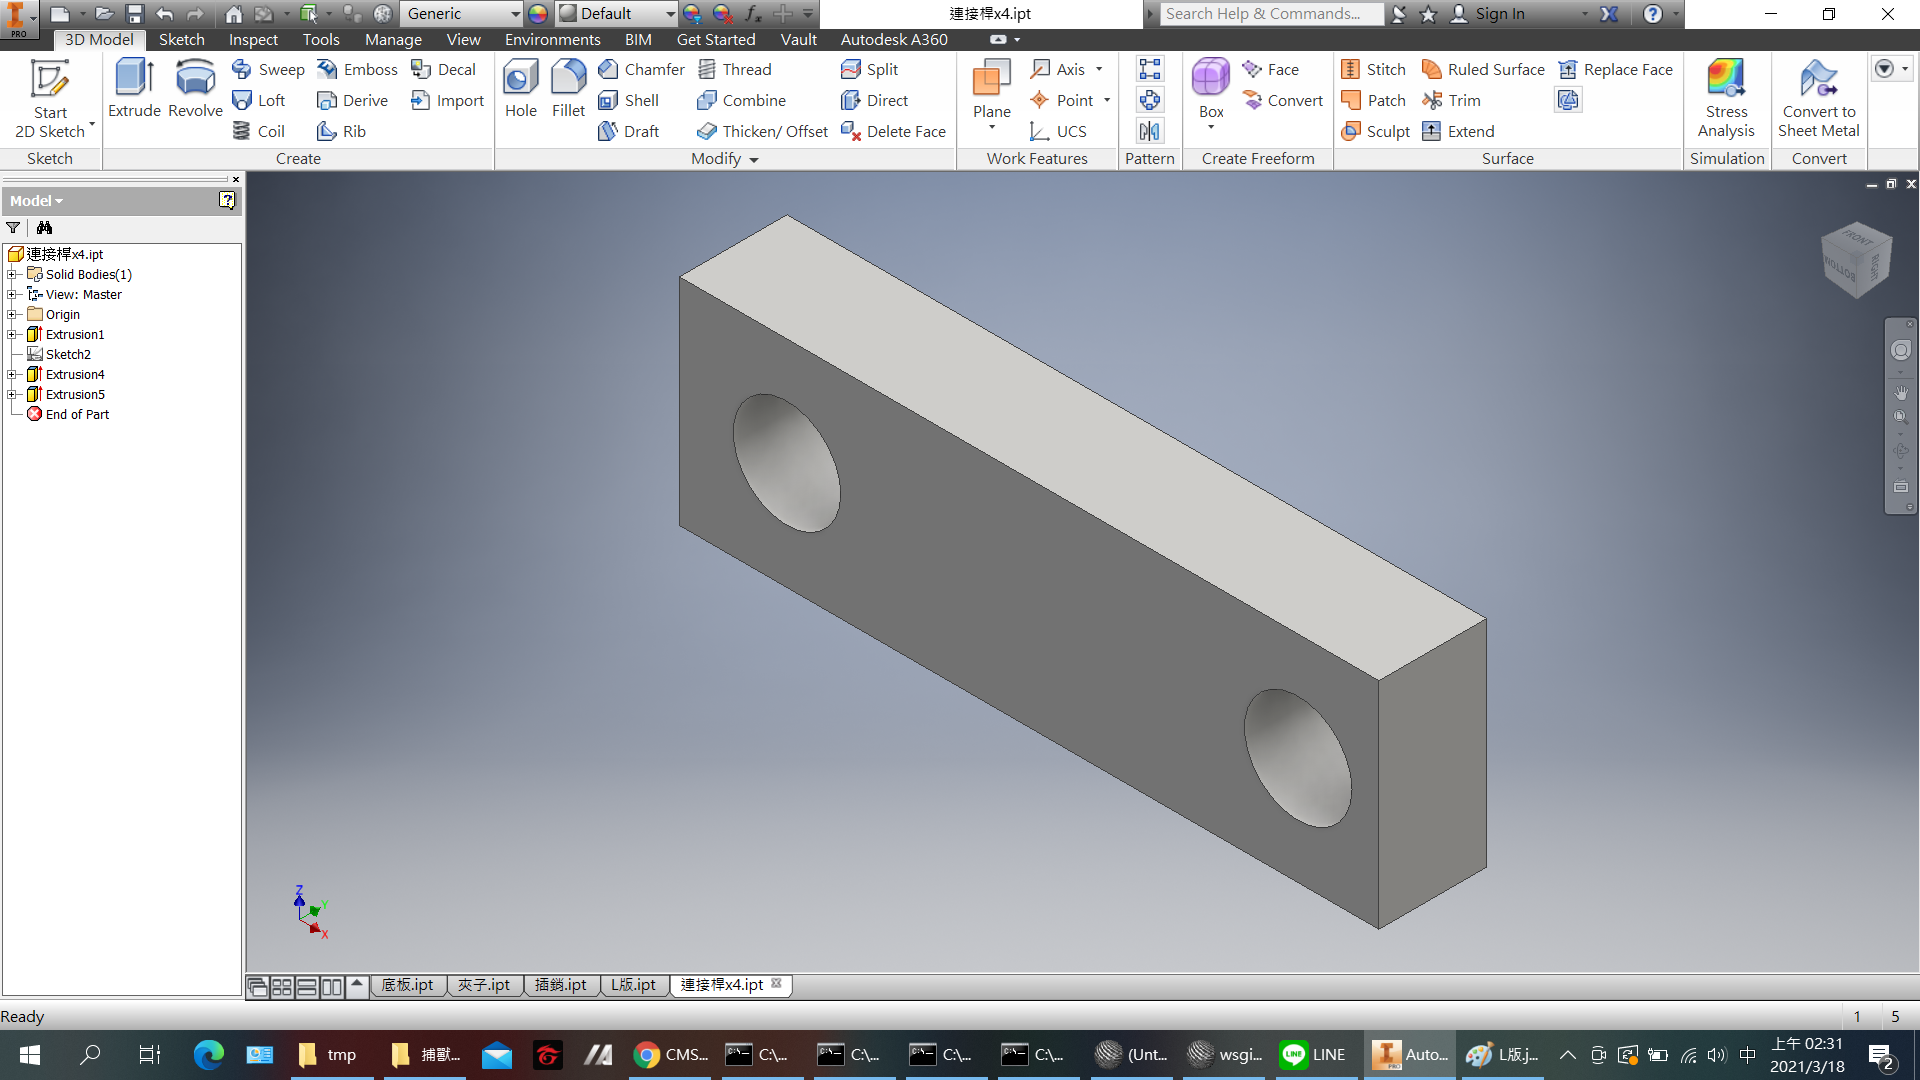Select the Extrude tool
Screen dimensions: 1920x1080
[x=134, y=89]
